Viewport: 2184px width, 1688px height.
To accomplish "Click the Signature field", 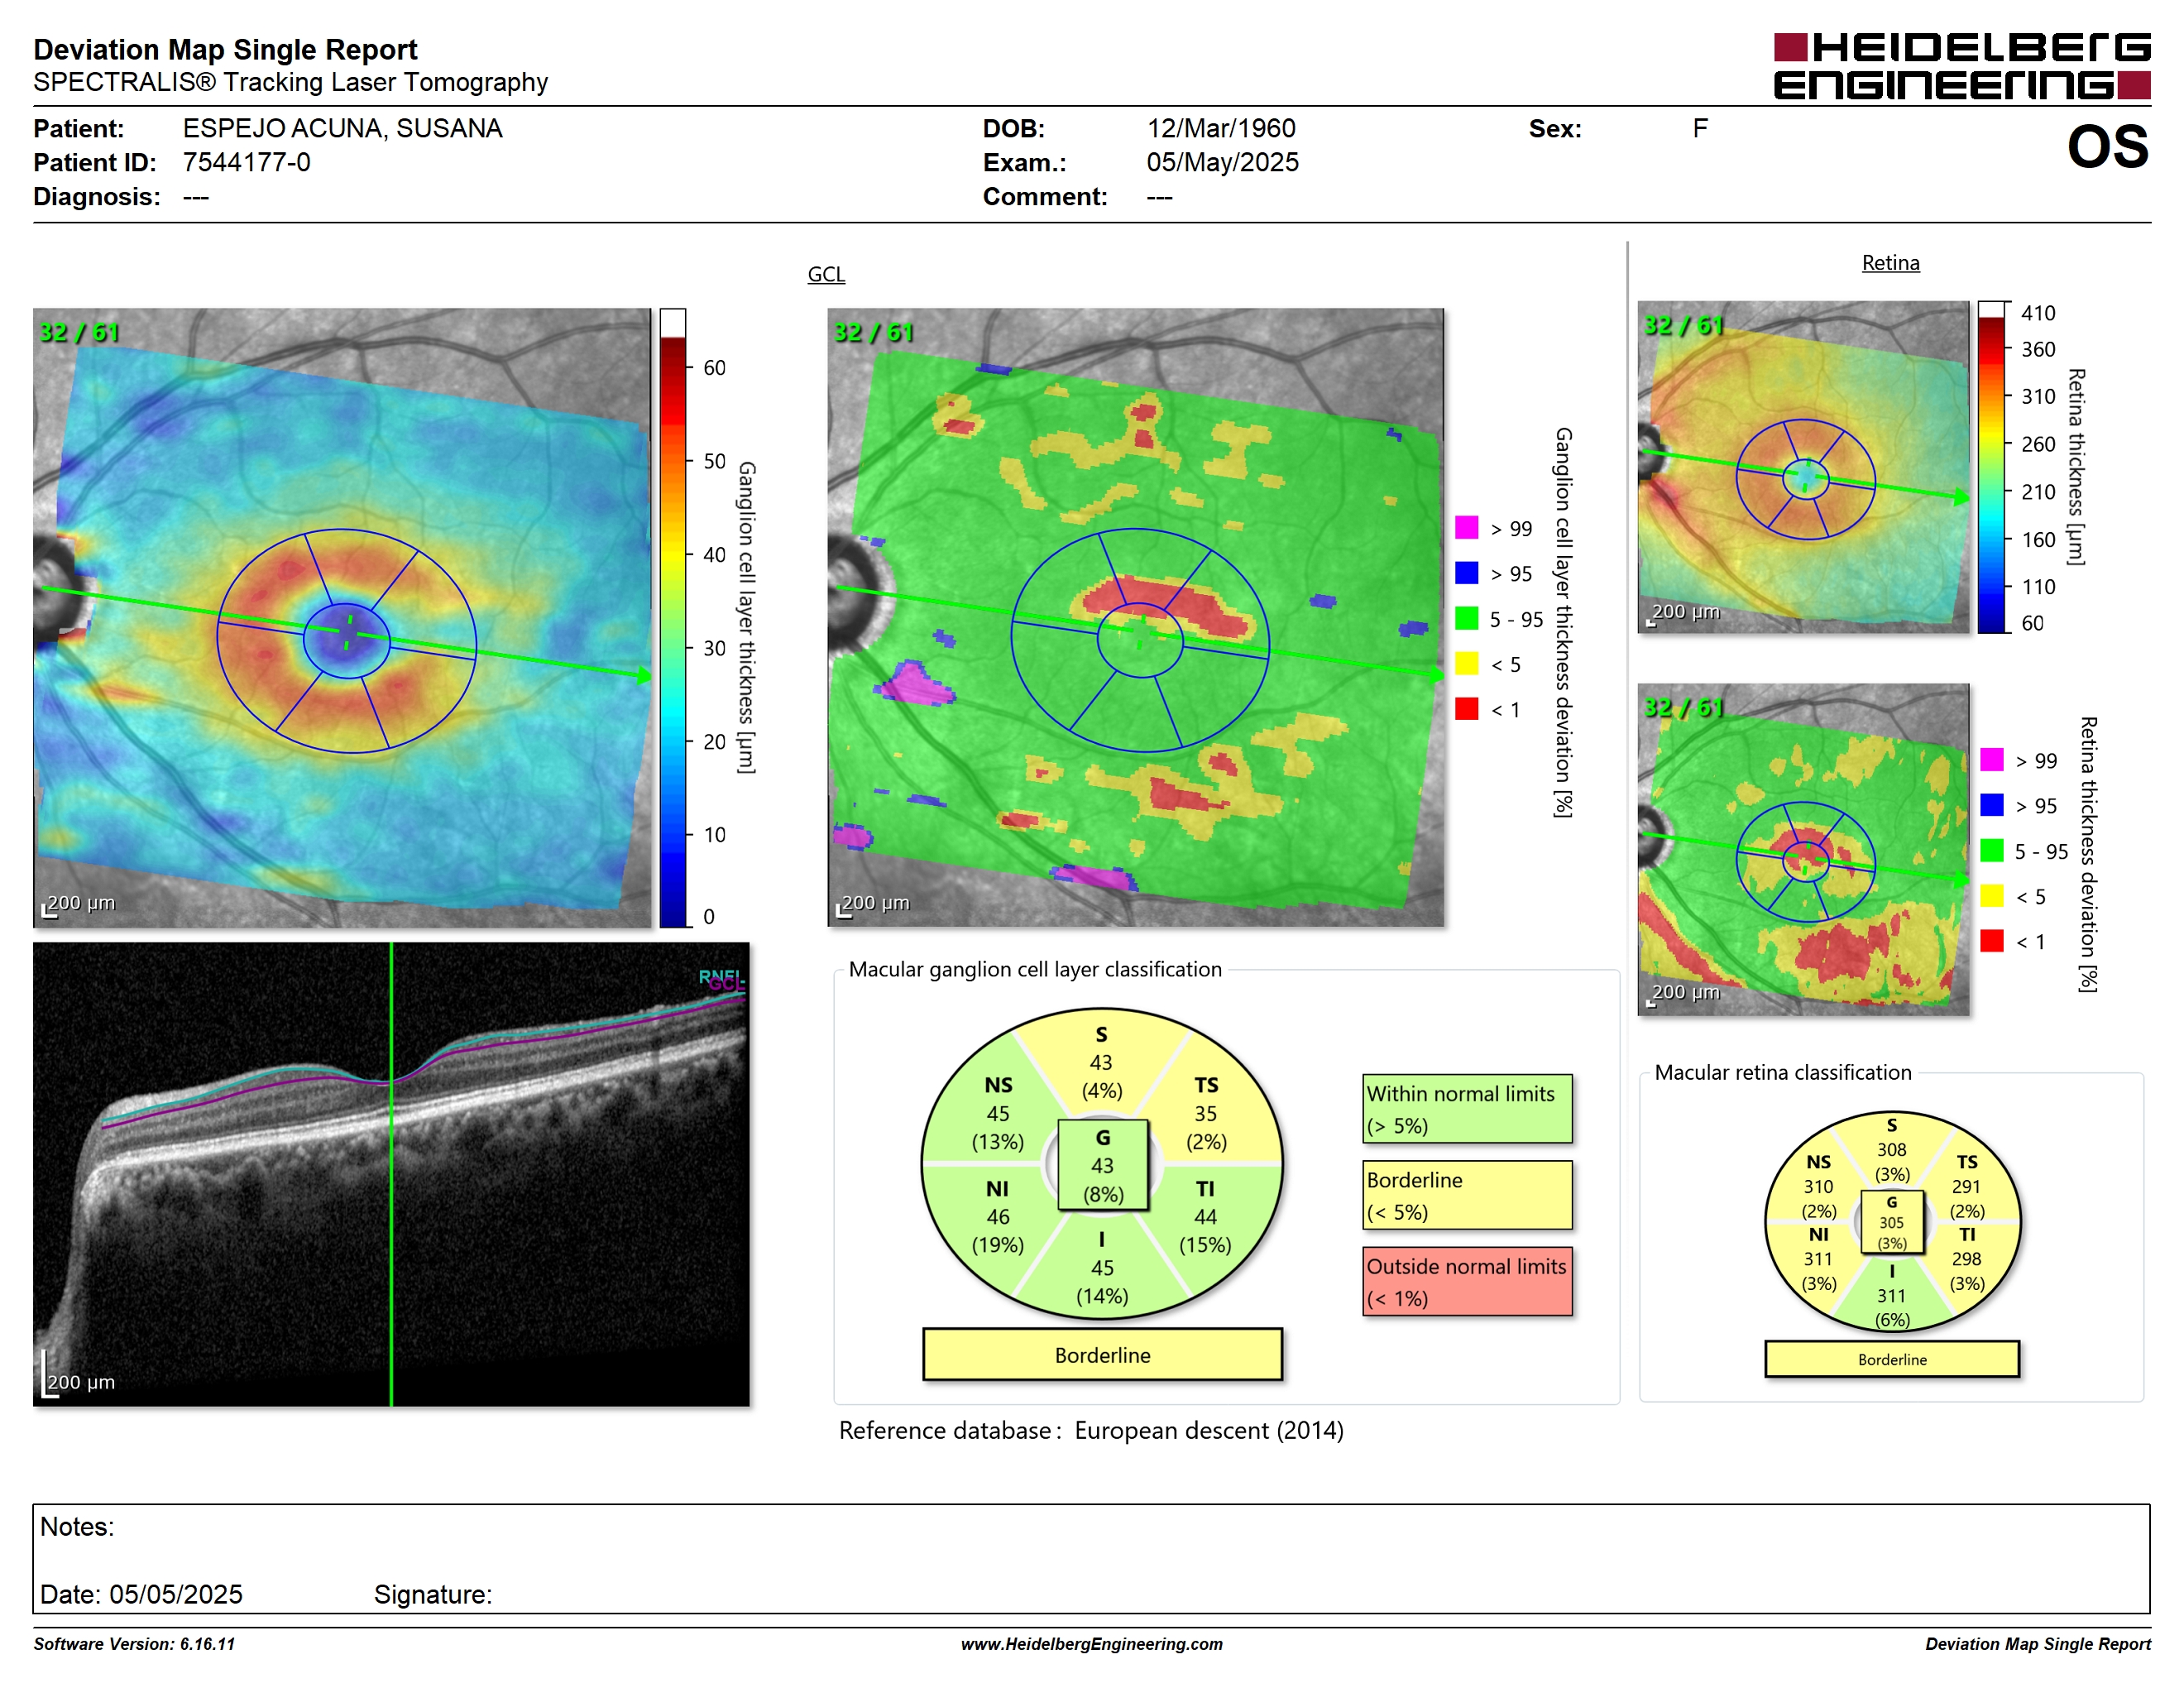I will 433,1595.
